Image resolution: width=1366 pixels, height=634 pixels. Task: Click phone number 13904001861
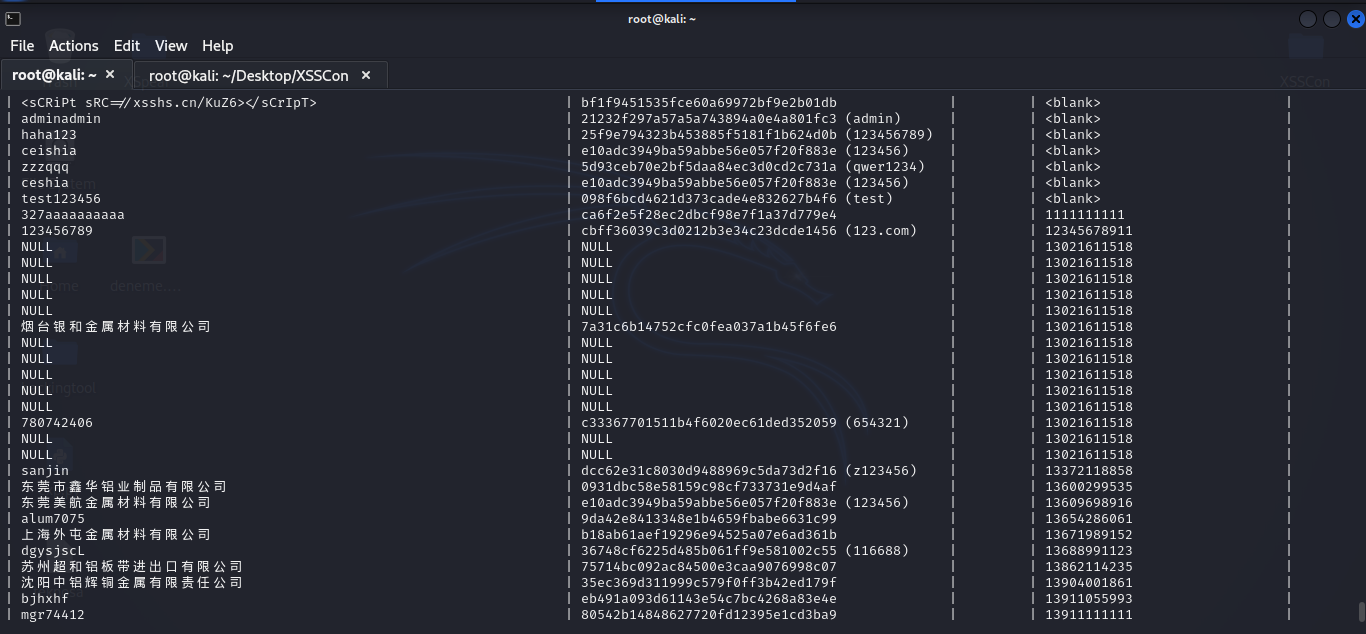point(1089,583)
